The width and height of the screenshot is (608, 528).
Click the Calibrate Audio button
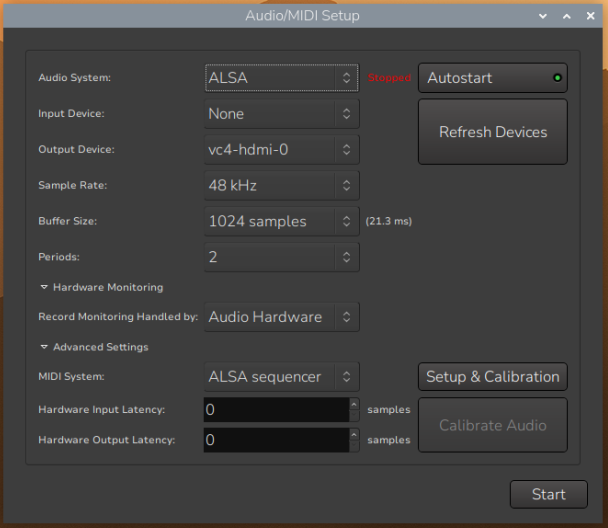pyautogui.click(x=492, y=425)
